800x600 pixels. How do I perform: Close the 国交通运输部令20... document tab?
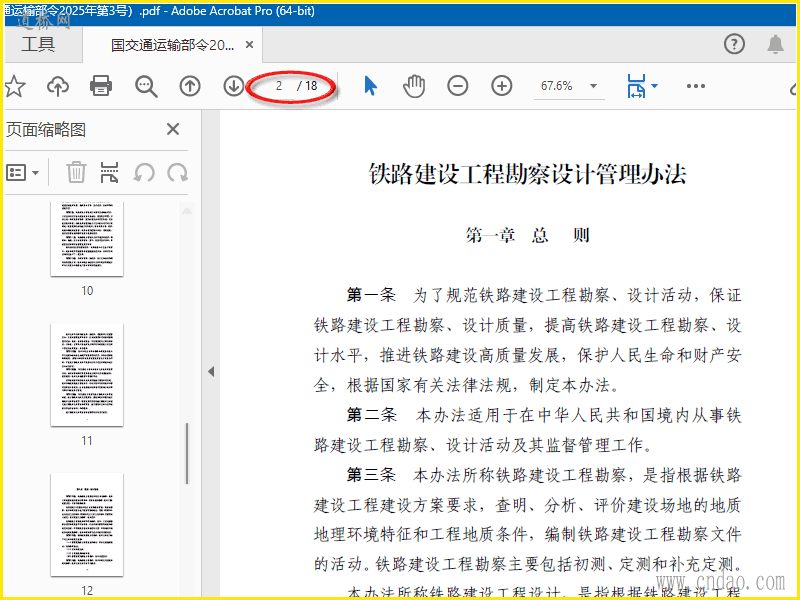pos(249,45)
